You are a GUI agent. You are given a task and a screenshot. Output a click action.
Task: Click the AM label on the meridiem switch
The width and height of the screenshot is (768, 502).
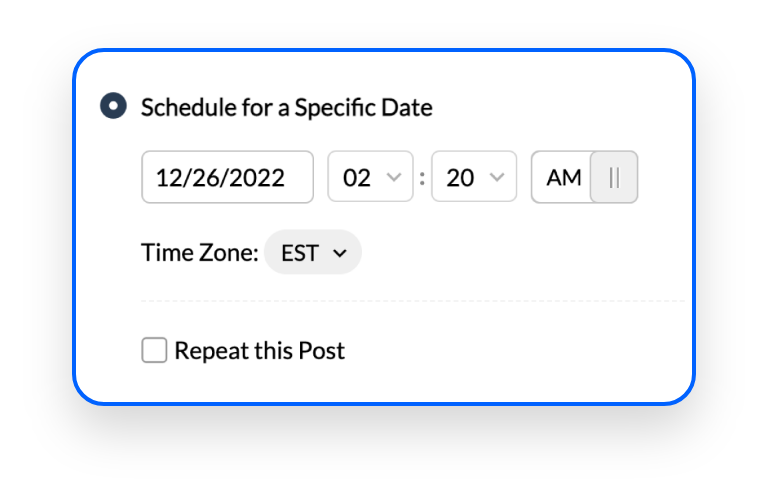(x=564, y=177)
